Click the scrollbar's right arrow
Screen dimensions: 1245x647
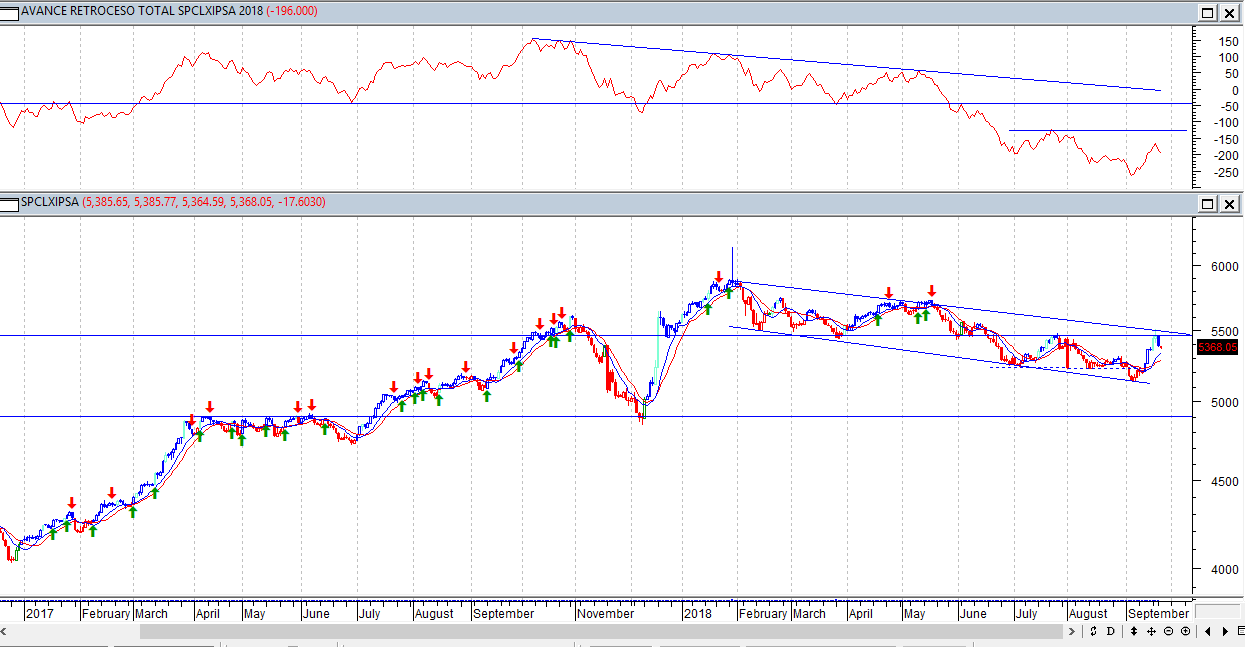tap(1072, 631)
